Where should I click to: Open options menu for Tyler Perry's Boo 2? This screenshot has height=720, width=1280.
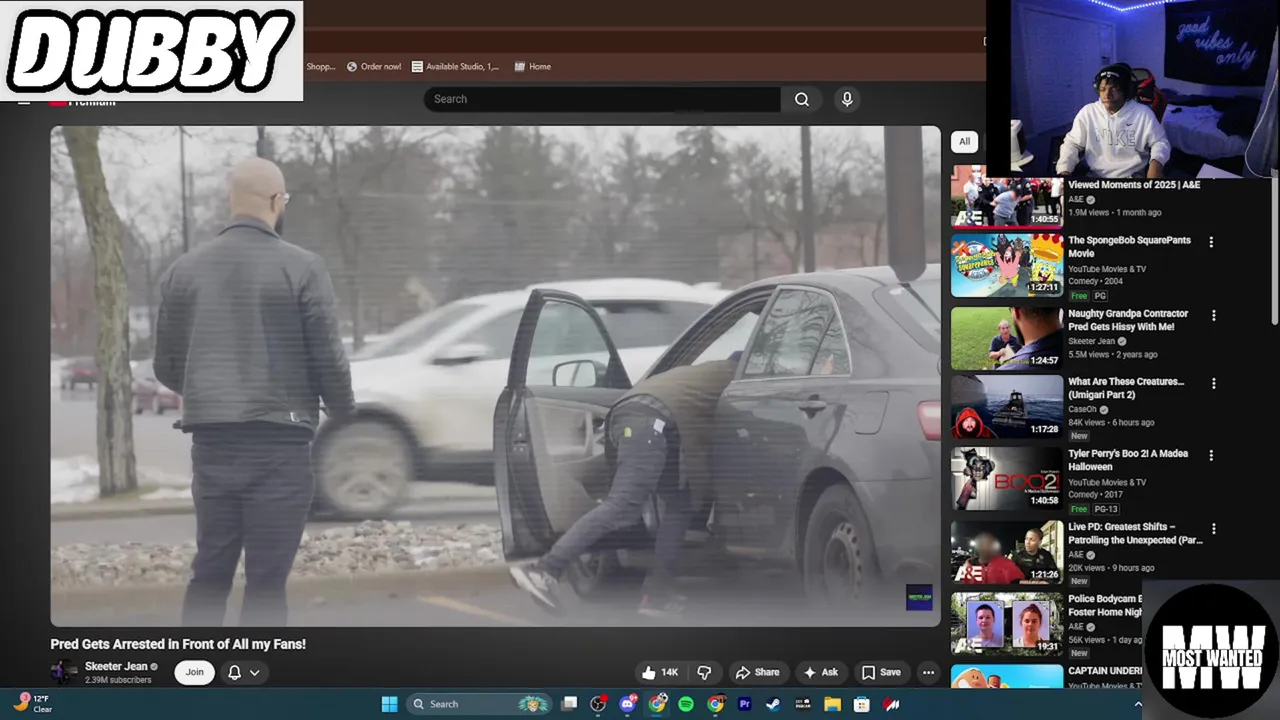(x=1213, y=455)
